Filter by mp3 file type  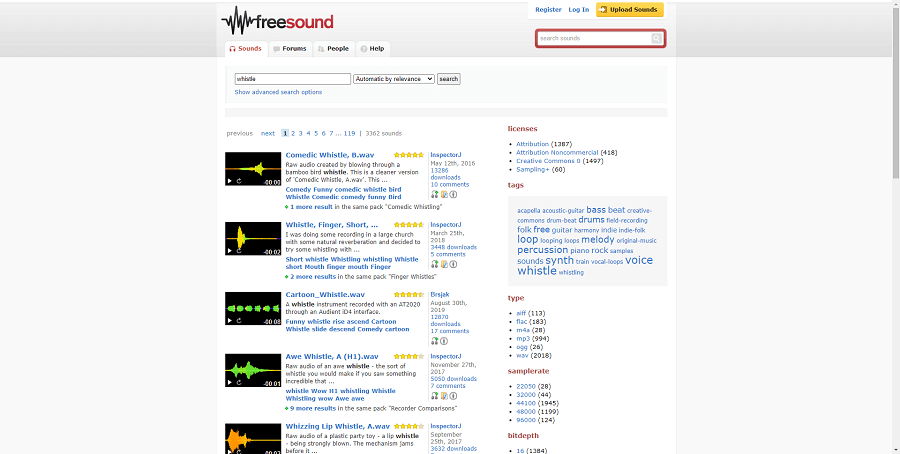(523, 339)
